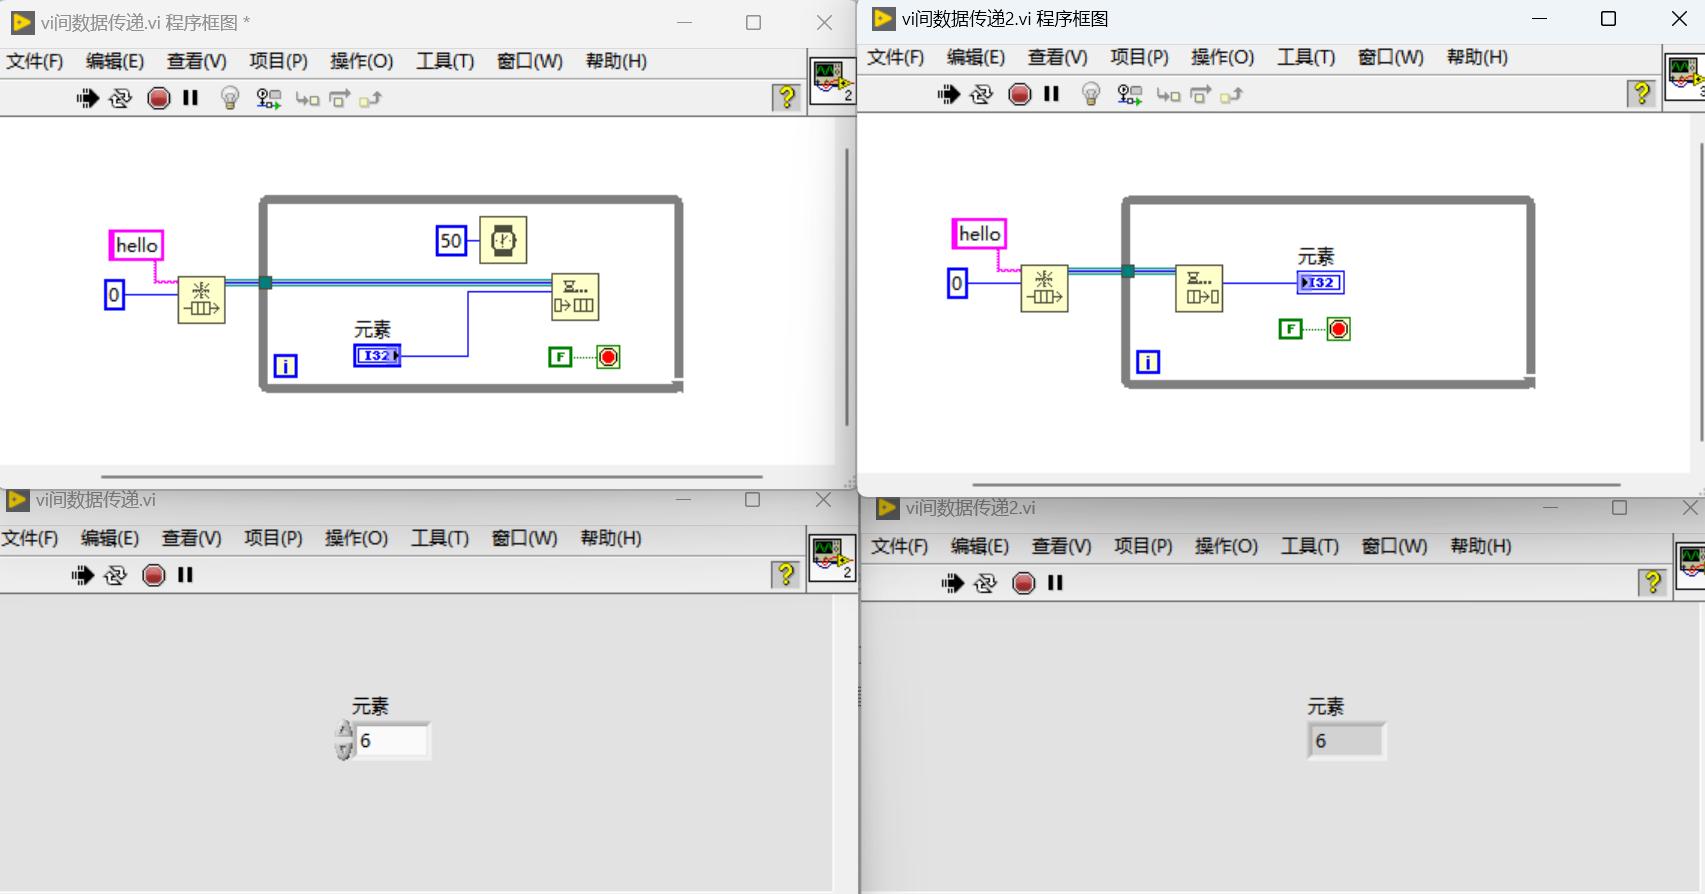Screen dimensions: 1705x894
Task: Toggle False constant in vi间数据传递2 loop
Action: 1291,329
